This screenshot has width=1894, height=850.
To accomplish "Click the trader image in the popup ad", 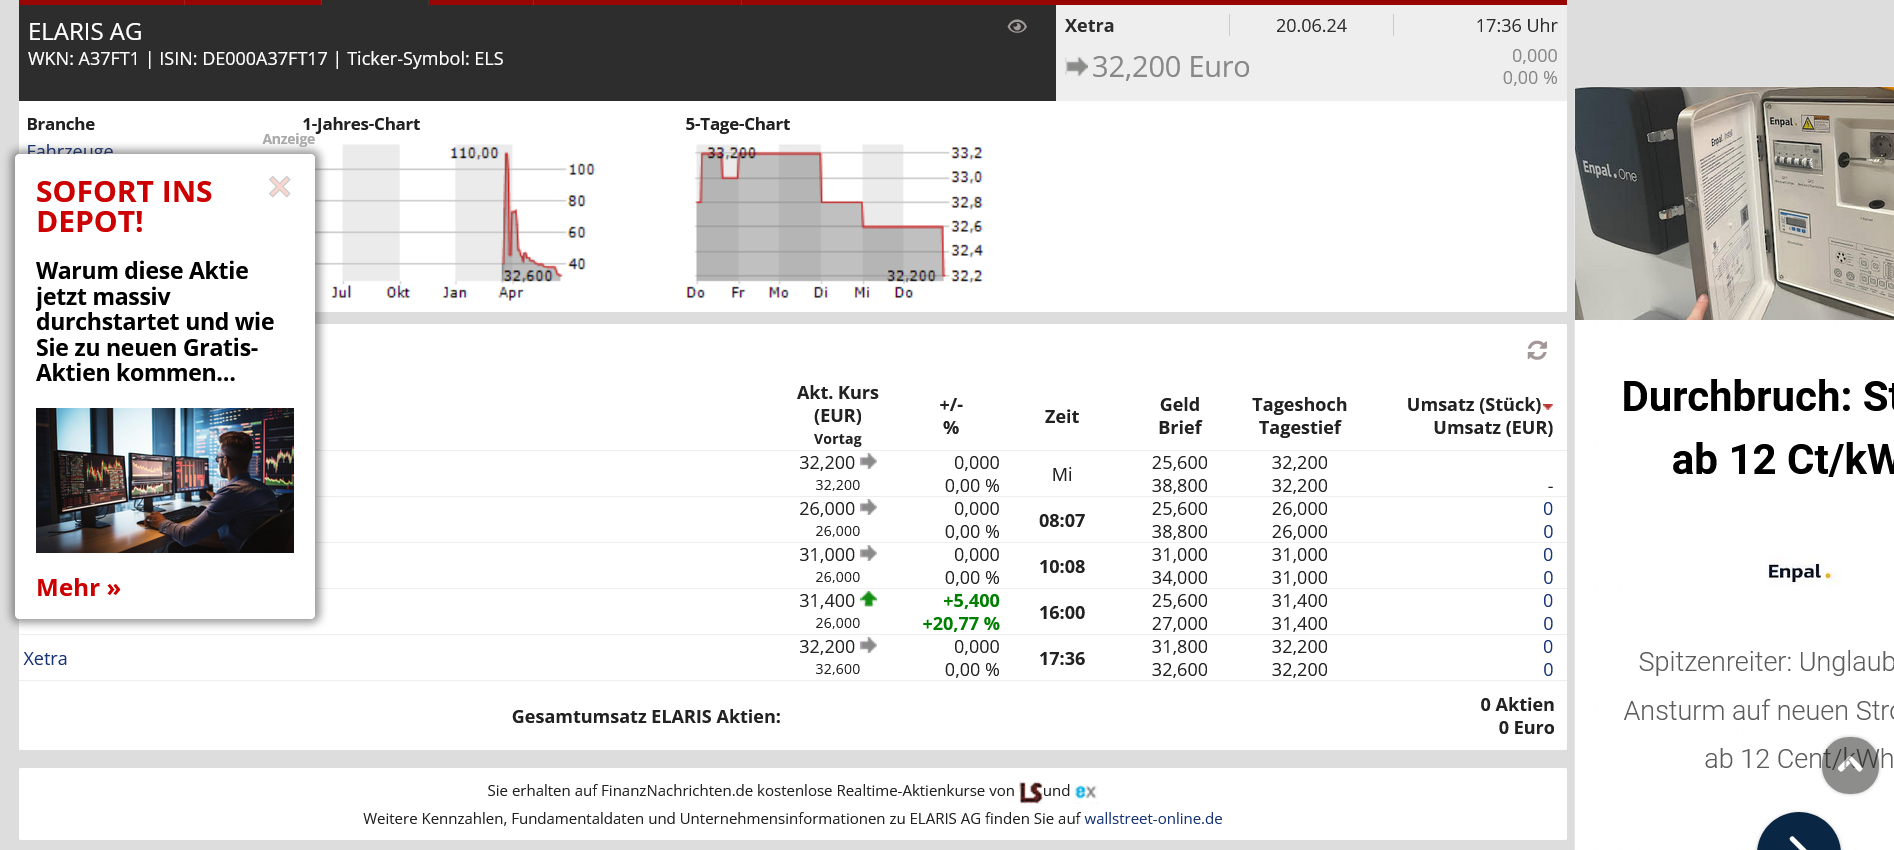I will [165, 480].
